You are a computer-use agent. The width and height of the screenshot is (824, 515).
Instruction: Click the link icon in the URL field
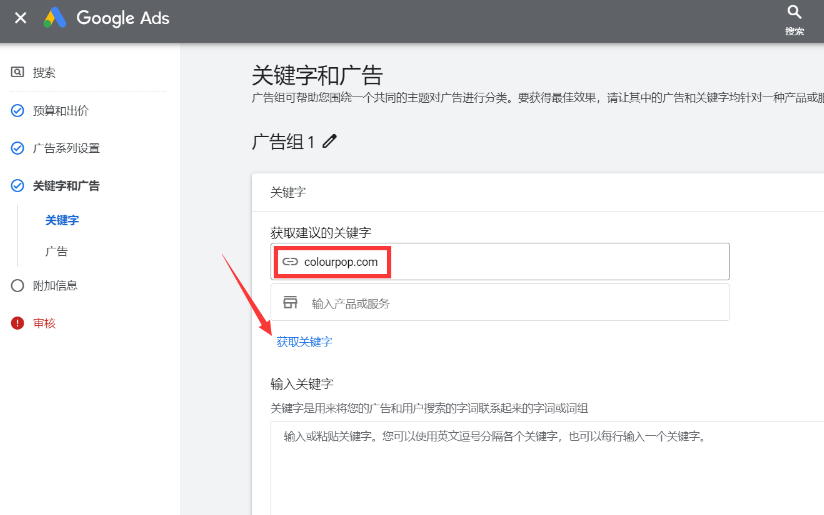click(290, 262)
